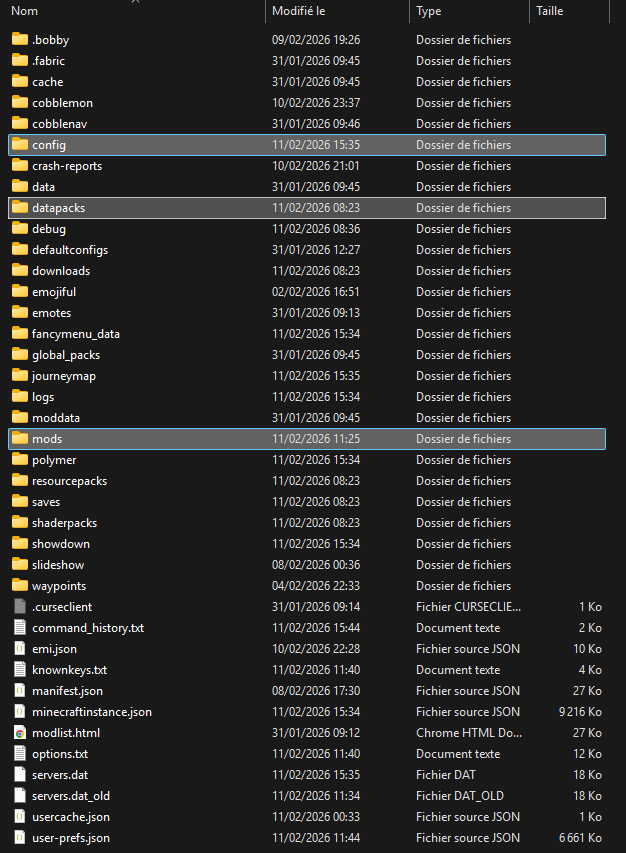Screen dimensions: 626x853
Task: Select the user-prefs.json file
Action: tap(70, 838)
